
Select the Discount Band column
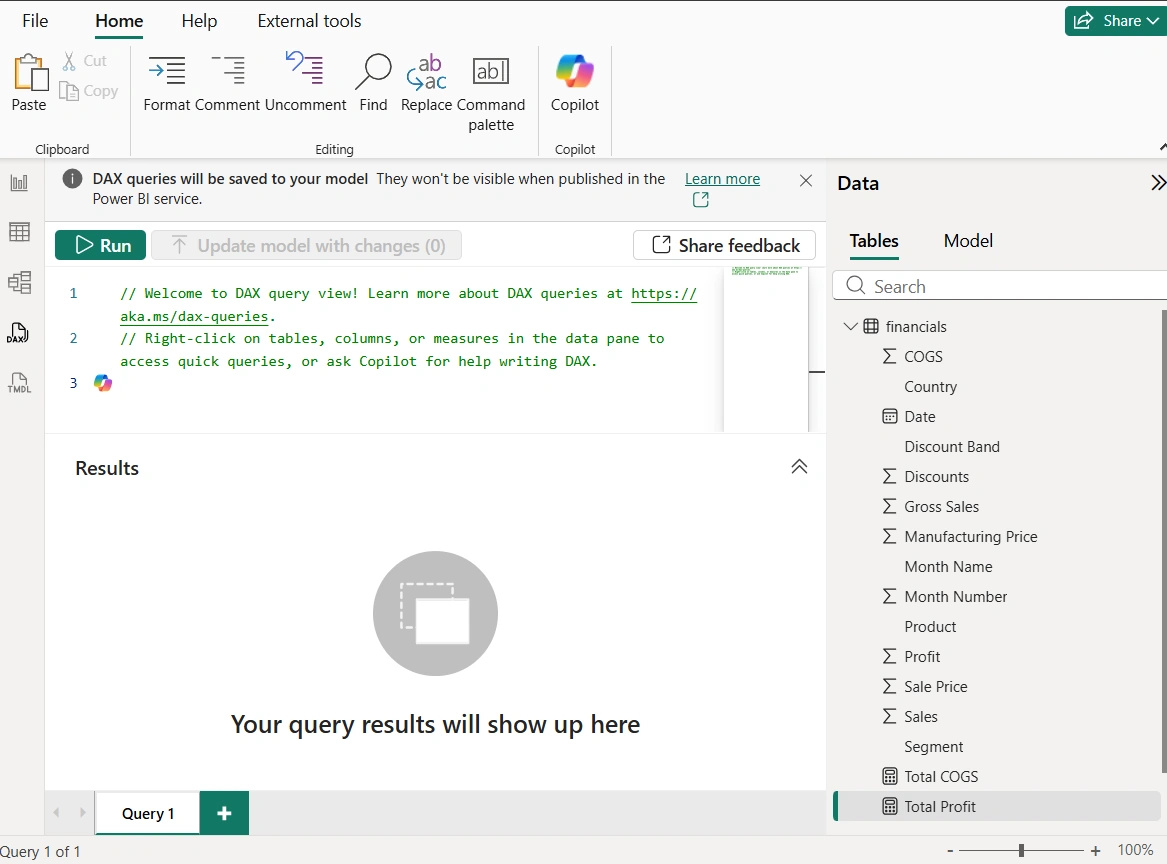952,447
